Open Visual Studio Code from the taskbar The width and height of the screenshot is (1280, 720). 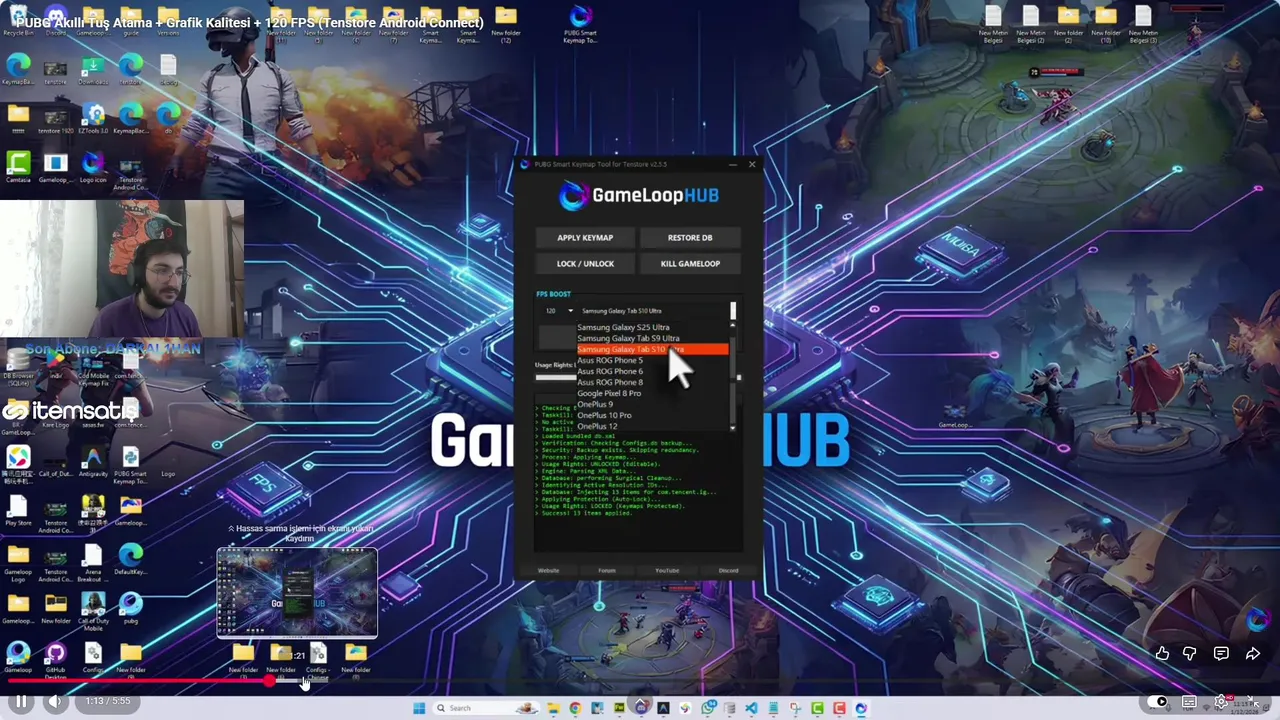[x=751, y=708]
